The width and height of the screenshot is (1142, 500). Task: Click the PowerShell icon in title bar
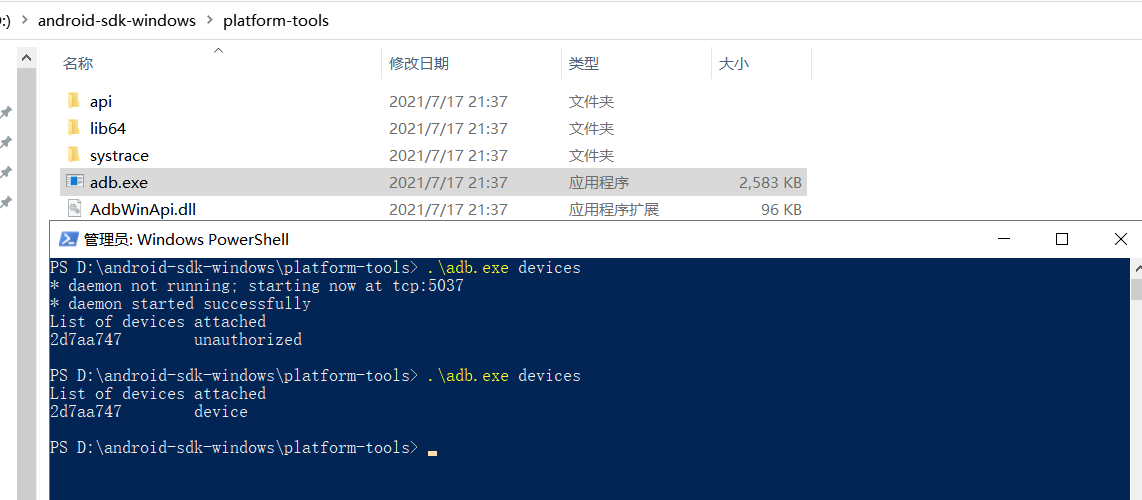tap(69, 239)
